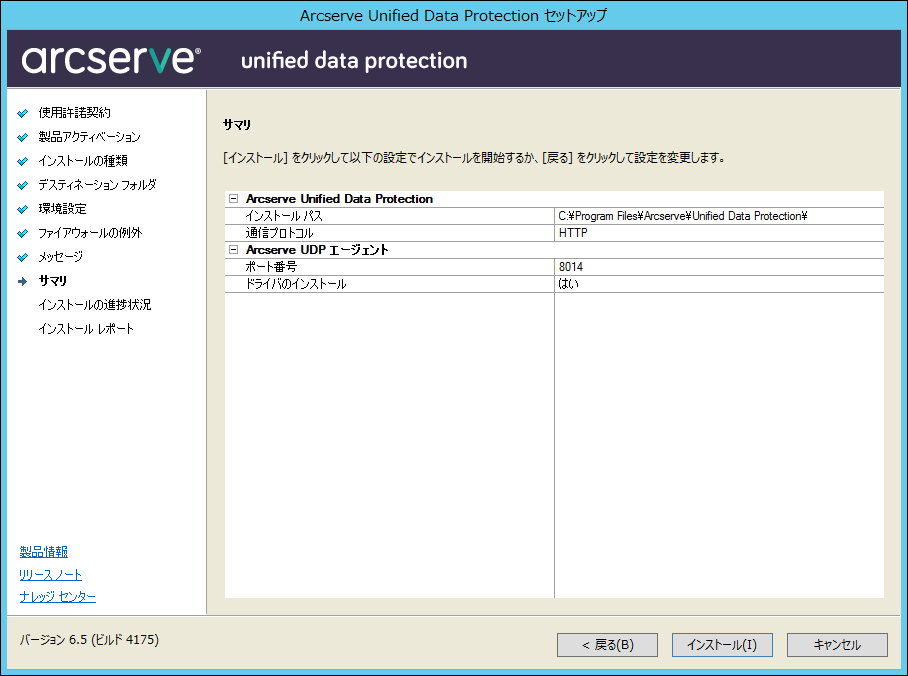The width and height of the screenshot is (908, 676).
Task: Click the arcserve logo in the banner
Action: pos(111,59)
